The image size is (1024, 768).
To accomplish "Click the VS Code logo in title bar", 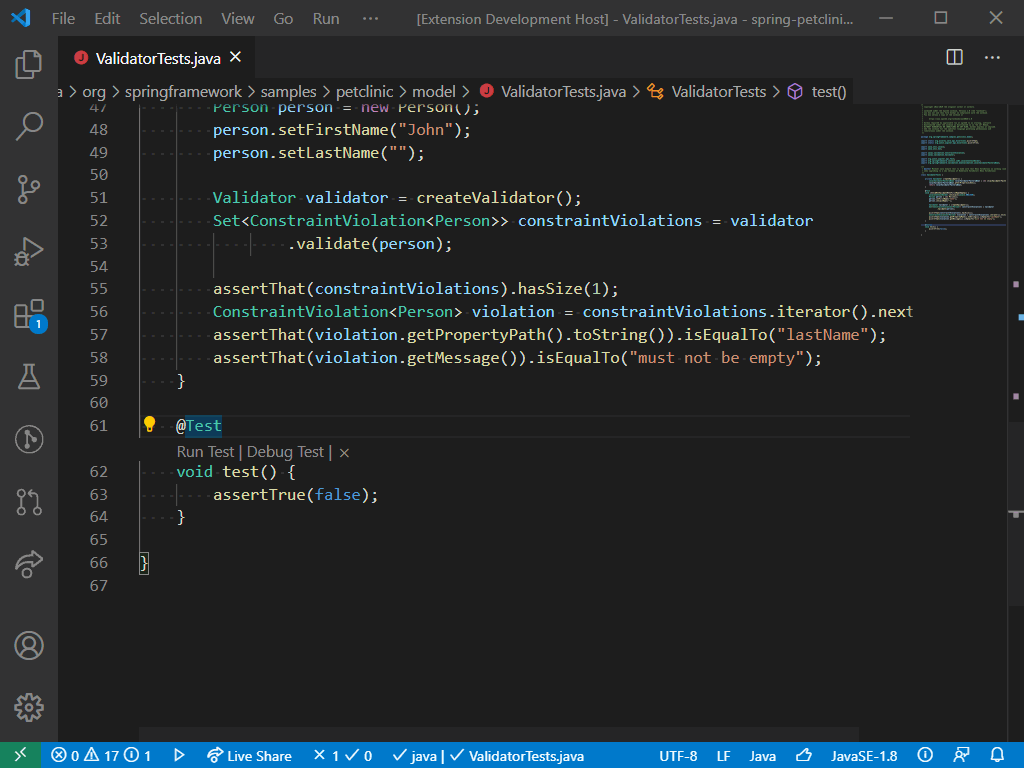I will click(21, 18).
